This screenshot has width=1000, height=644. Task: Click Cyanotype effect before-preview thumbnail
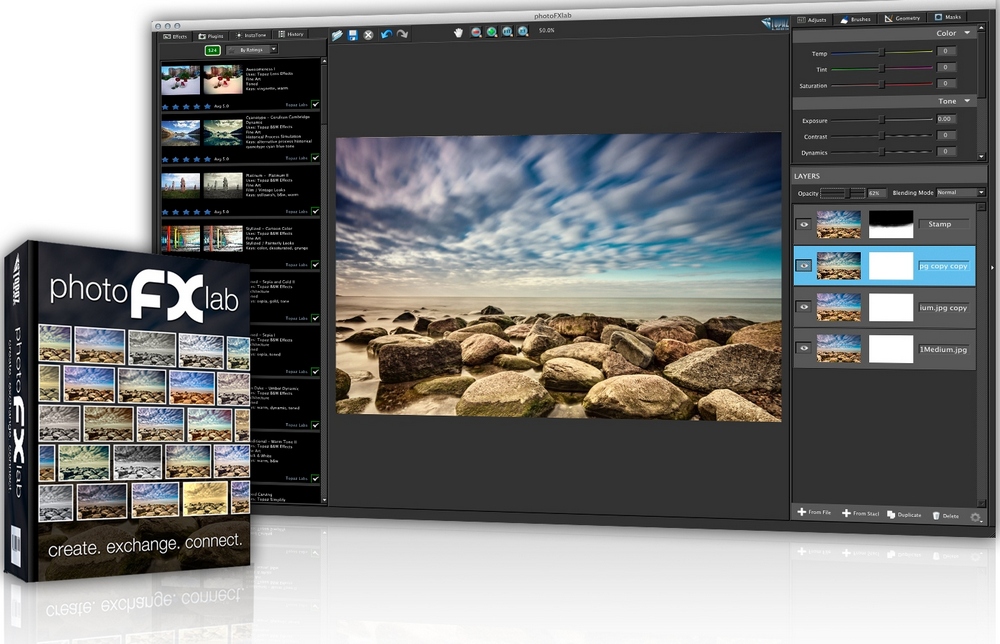pos(180,133)
